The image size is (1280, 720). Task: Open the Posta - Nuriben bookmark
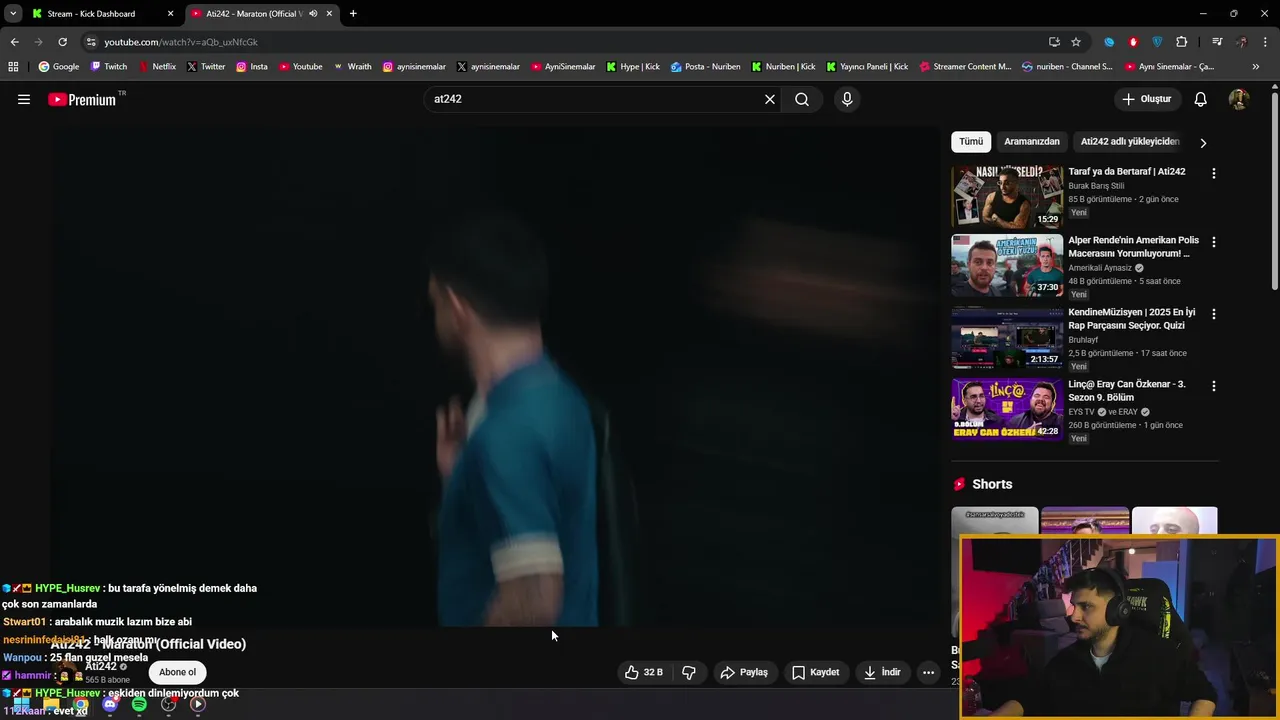706,67
